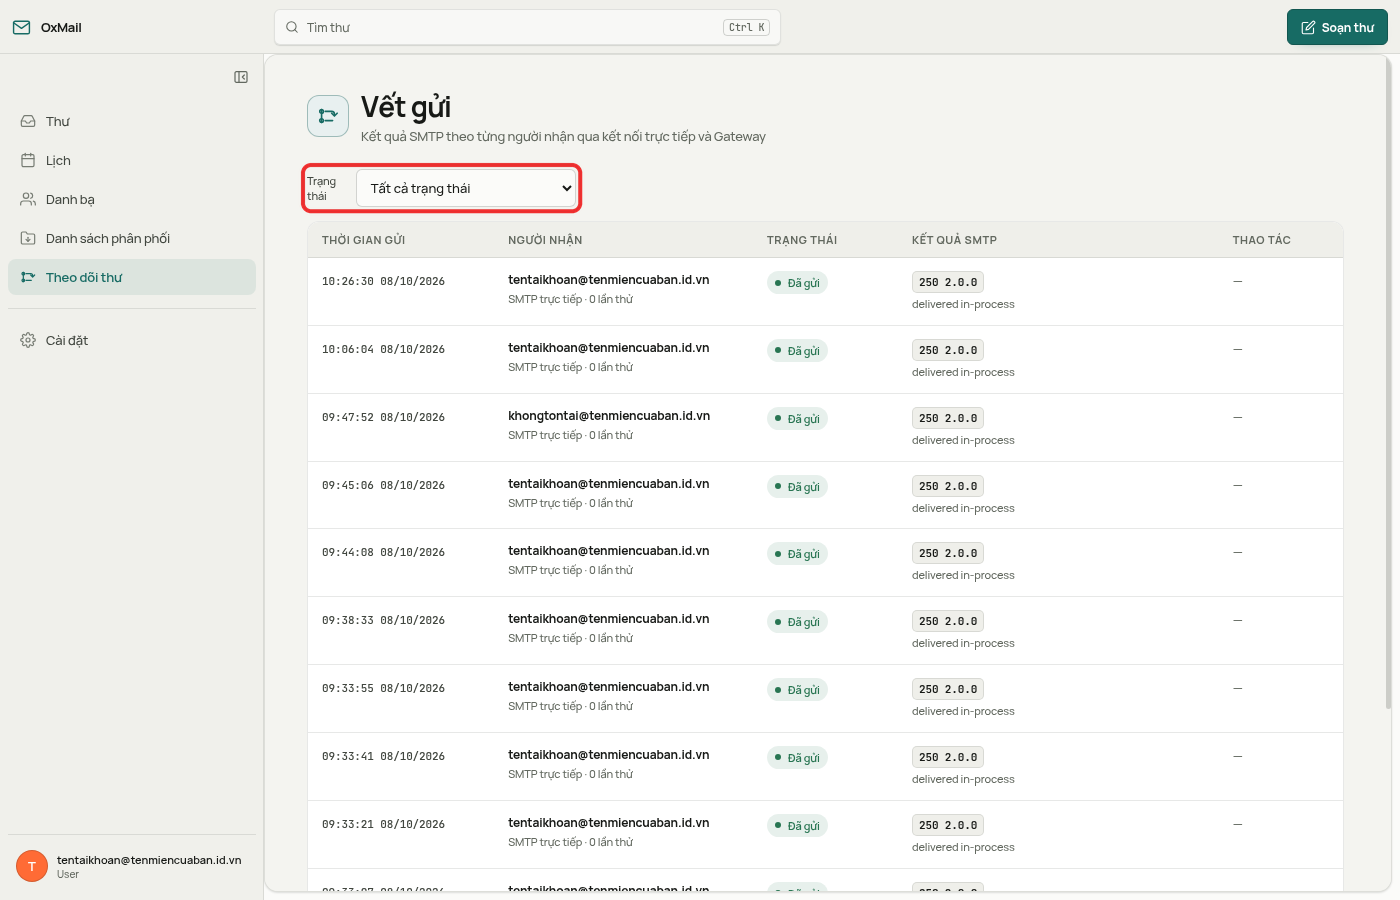Click the 250 2.0.0 code in 09:45:06 row

[x=948, y=486]
